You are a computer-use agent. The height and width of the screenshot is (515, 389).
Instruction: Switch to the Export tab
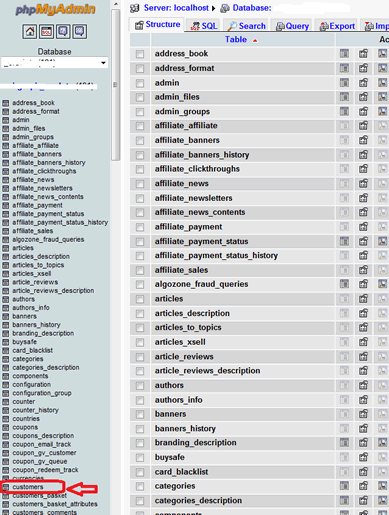pos(337,26)
